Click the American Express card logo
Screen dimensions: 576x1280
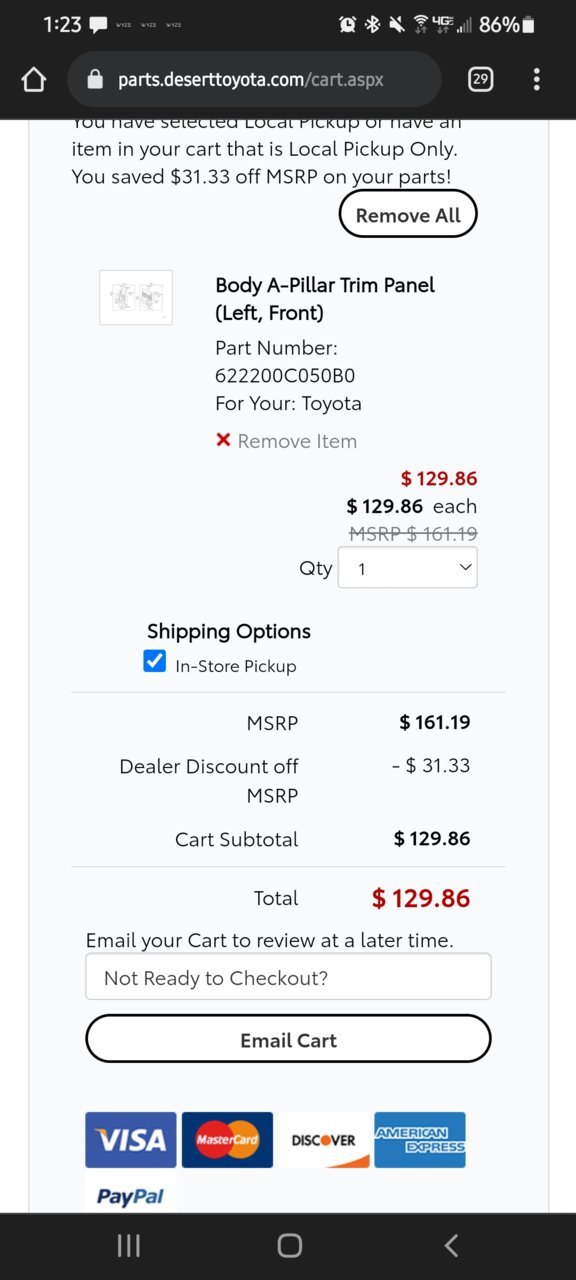pos(420,1140)
